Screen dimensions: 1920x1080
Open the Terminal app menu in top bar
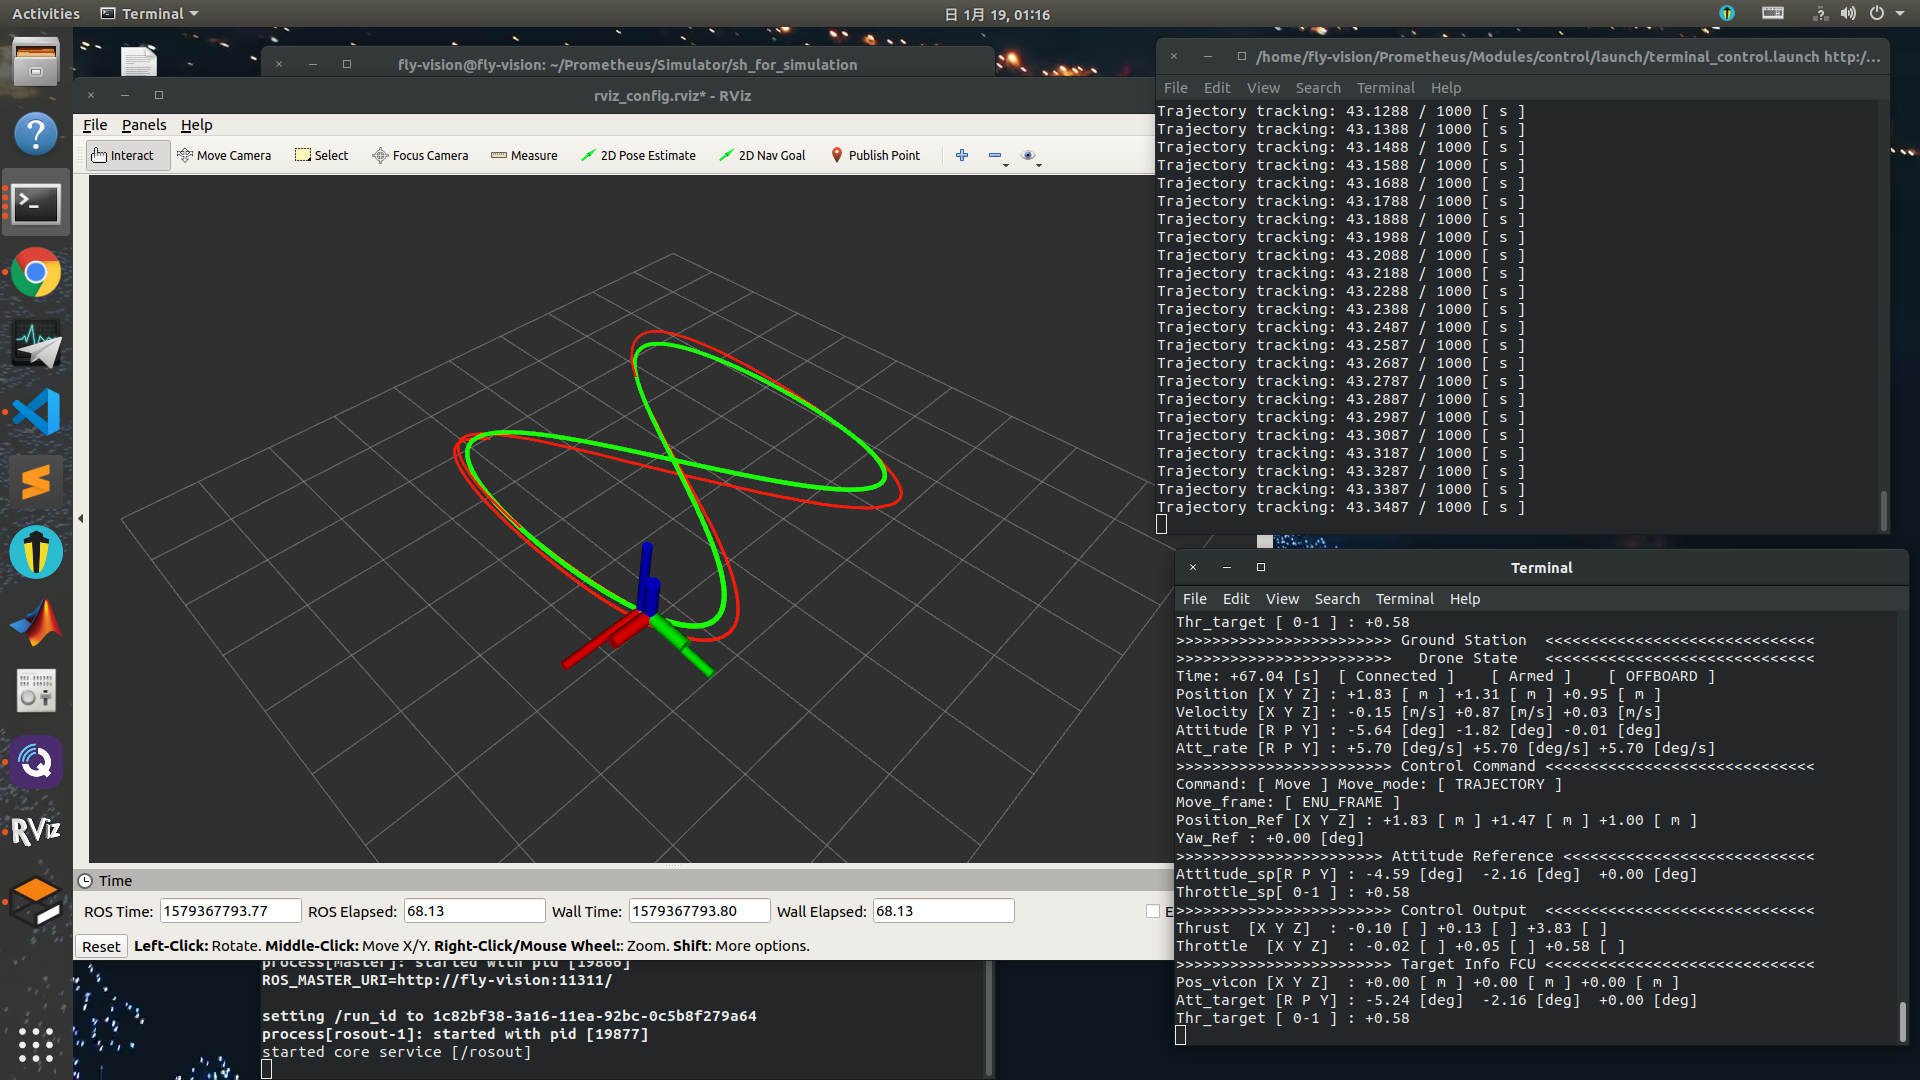(150, 14)
